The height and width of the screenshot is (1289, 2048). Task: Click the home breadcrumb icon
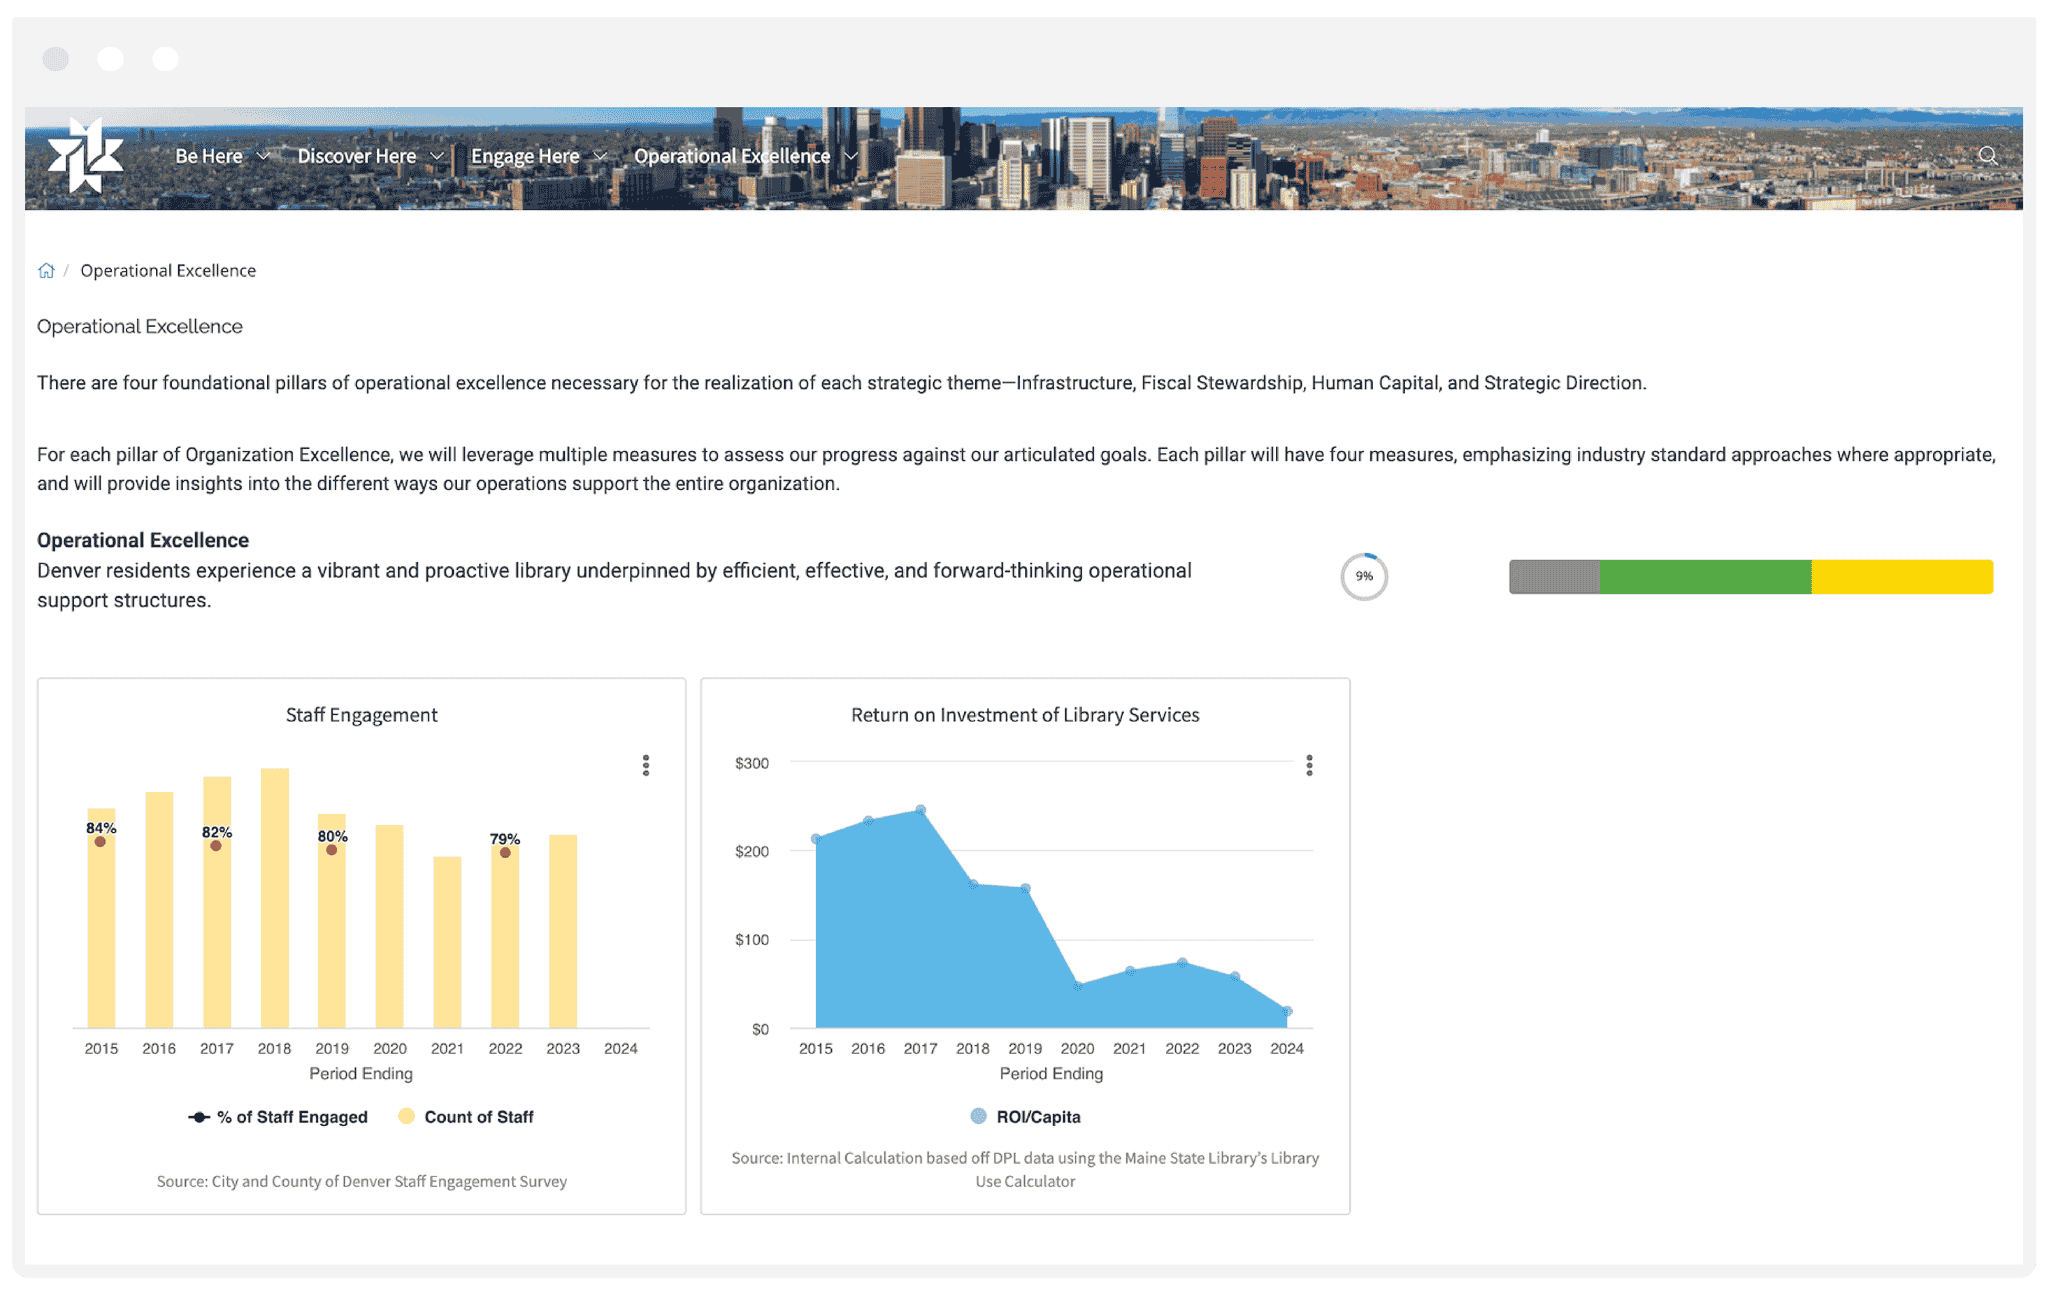tap(46, 270)
